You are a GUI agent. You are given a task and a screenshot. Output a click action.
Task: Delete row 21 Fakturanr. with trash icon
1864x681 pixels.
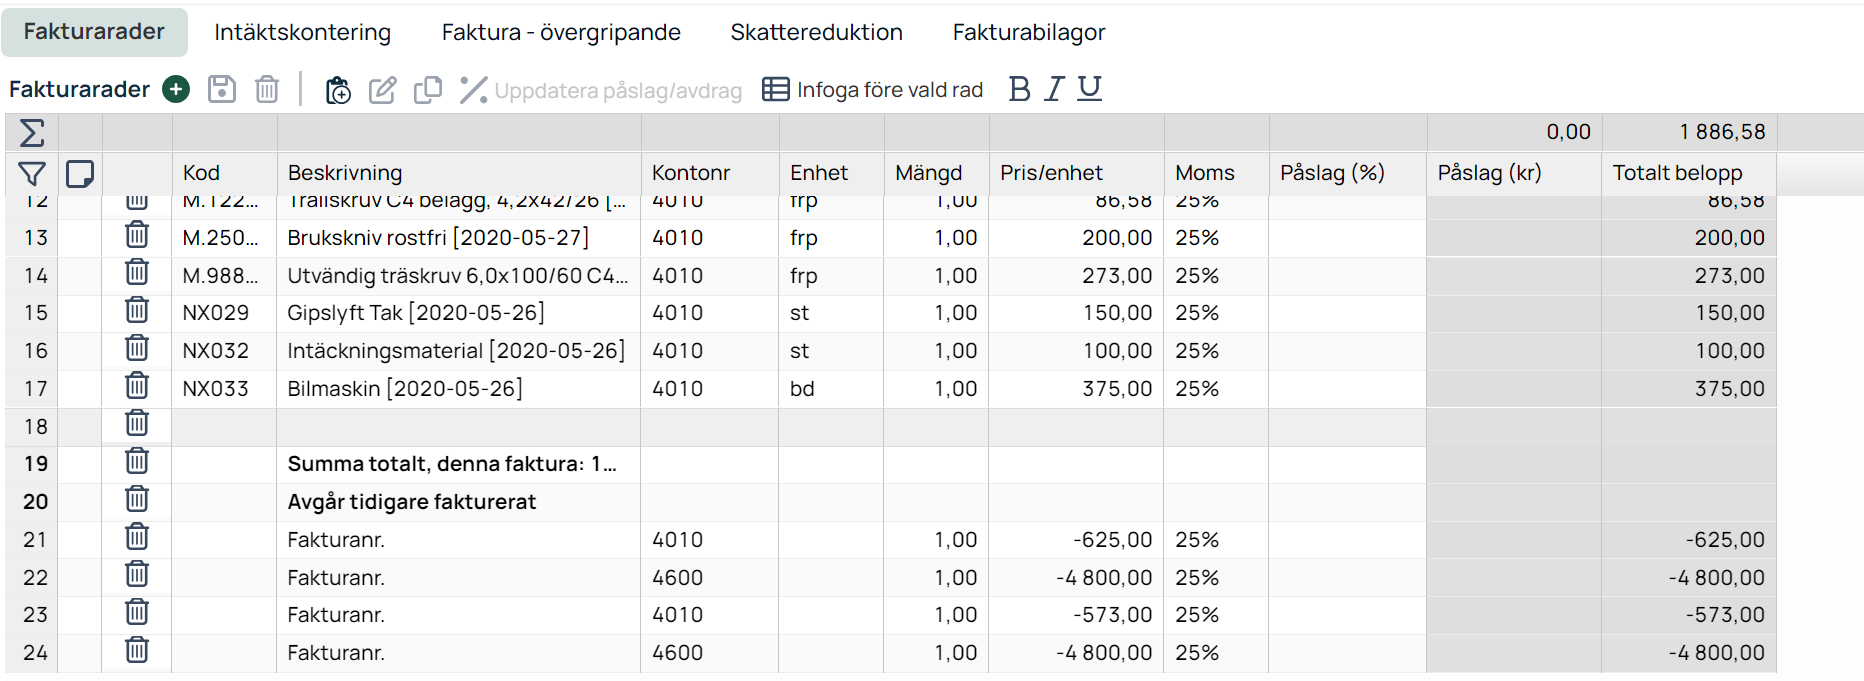pos(137,537)
